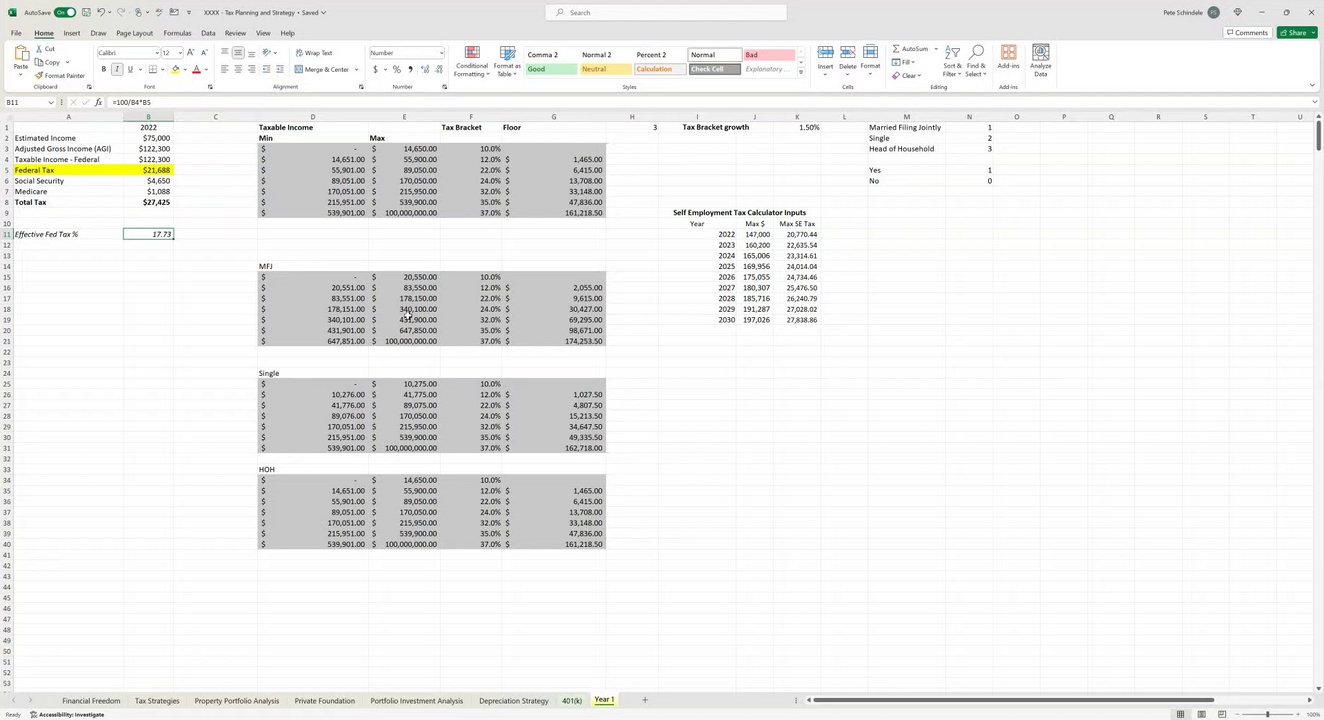Click the Find & Select magnifier icon

(x=976, y=52)
